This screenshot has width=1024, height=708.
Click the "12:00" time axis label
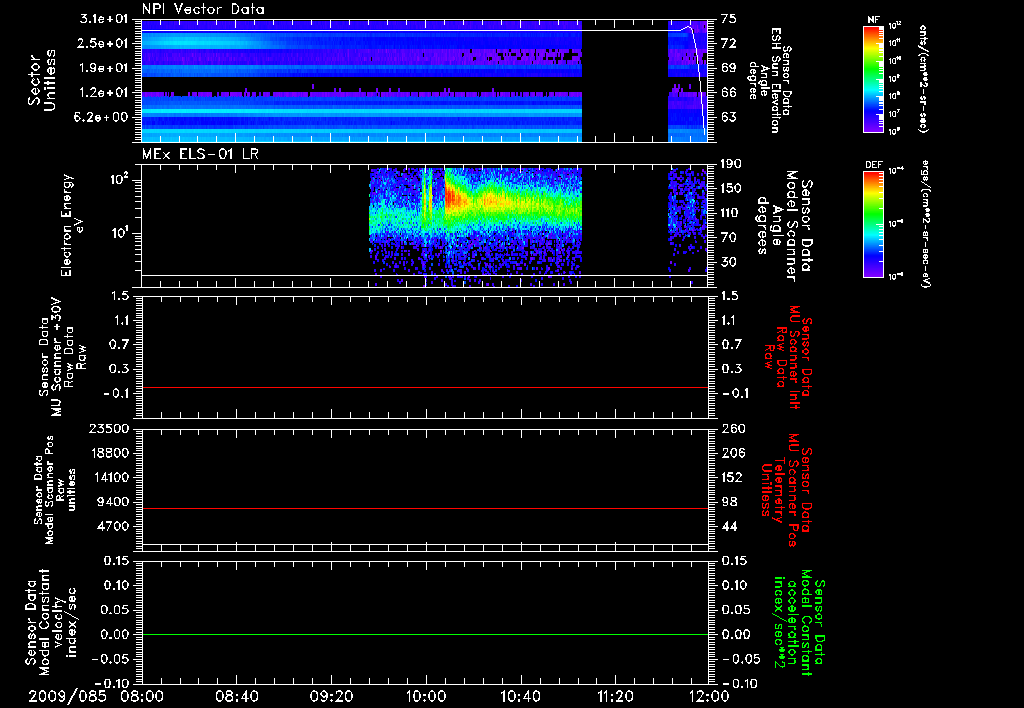[709, 696]
